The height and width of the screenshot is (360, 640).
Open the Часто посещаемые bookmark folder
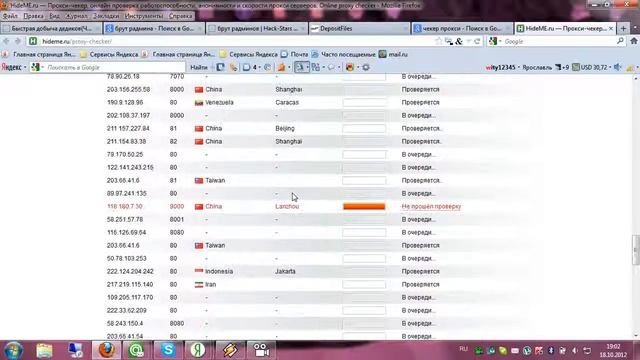point(344,54)
